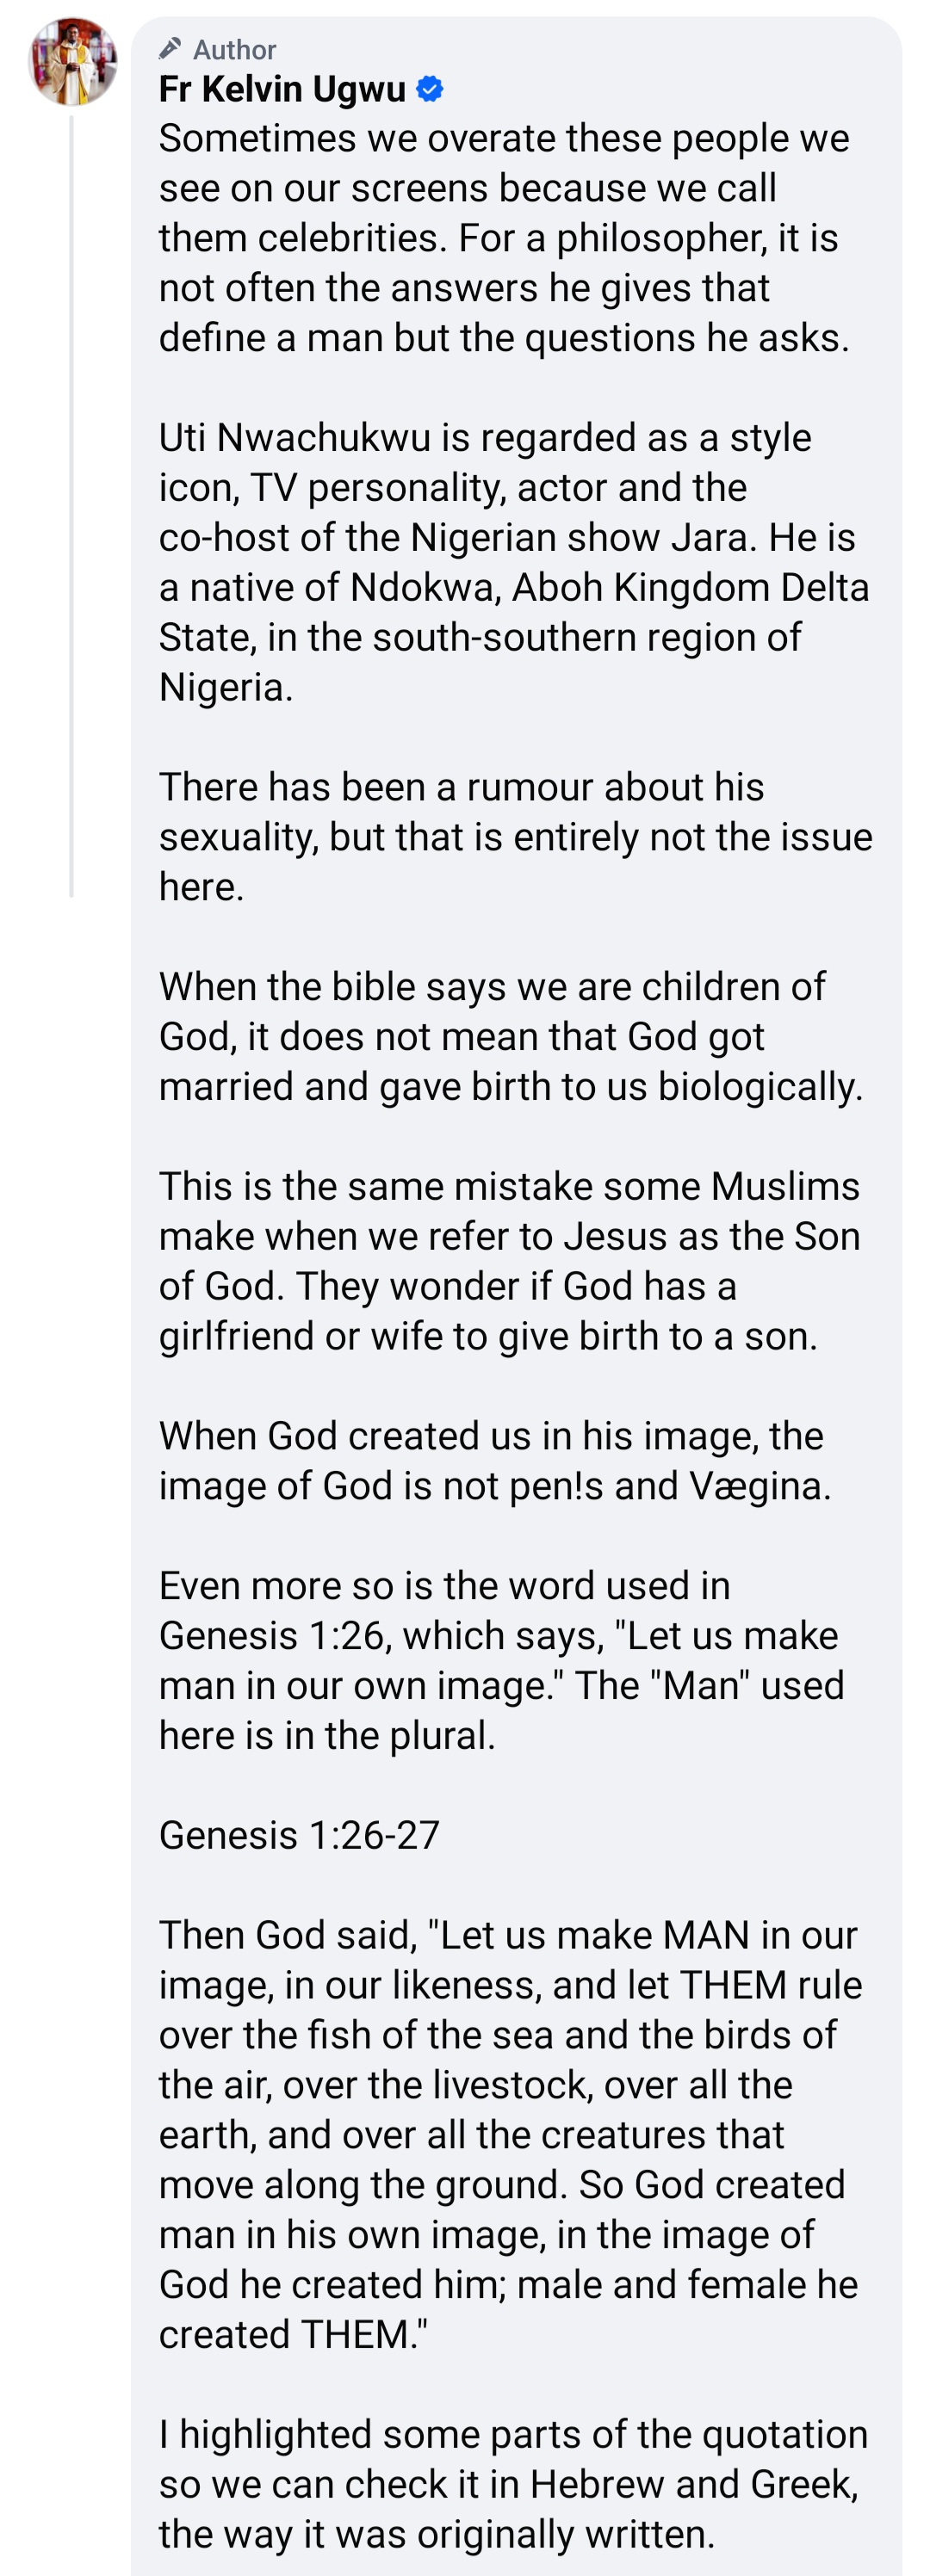Click the paragraph starting "Sometimes we overate"
This screenshot has width=930, height=2576.
[x=504, y=238]
